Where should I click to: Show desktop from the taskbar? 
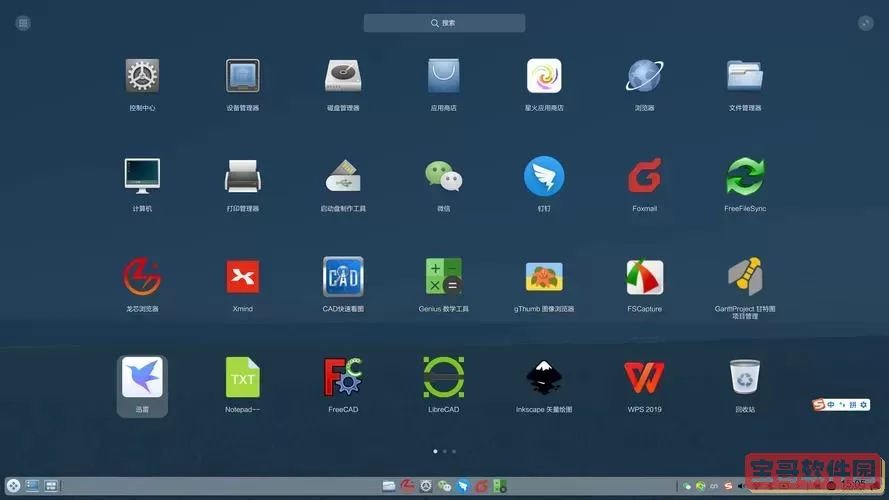click(x=32, y=486)
